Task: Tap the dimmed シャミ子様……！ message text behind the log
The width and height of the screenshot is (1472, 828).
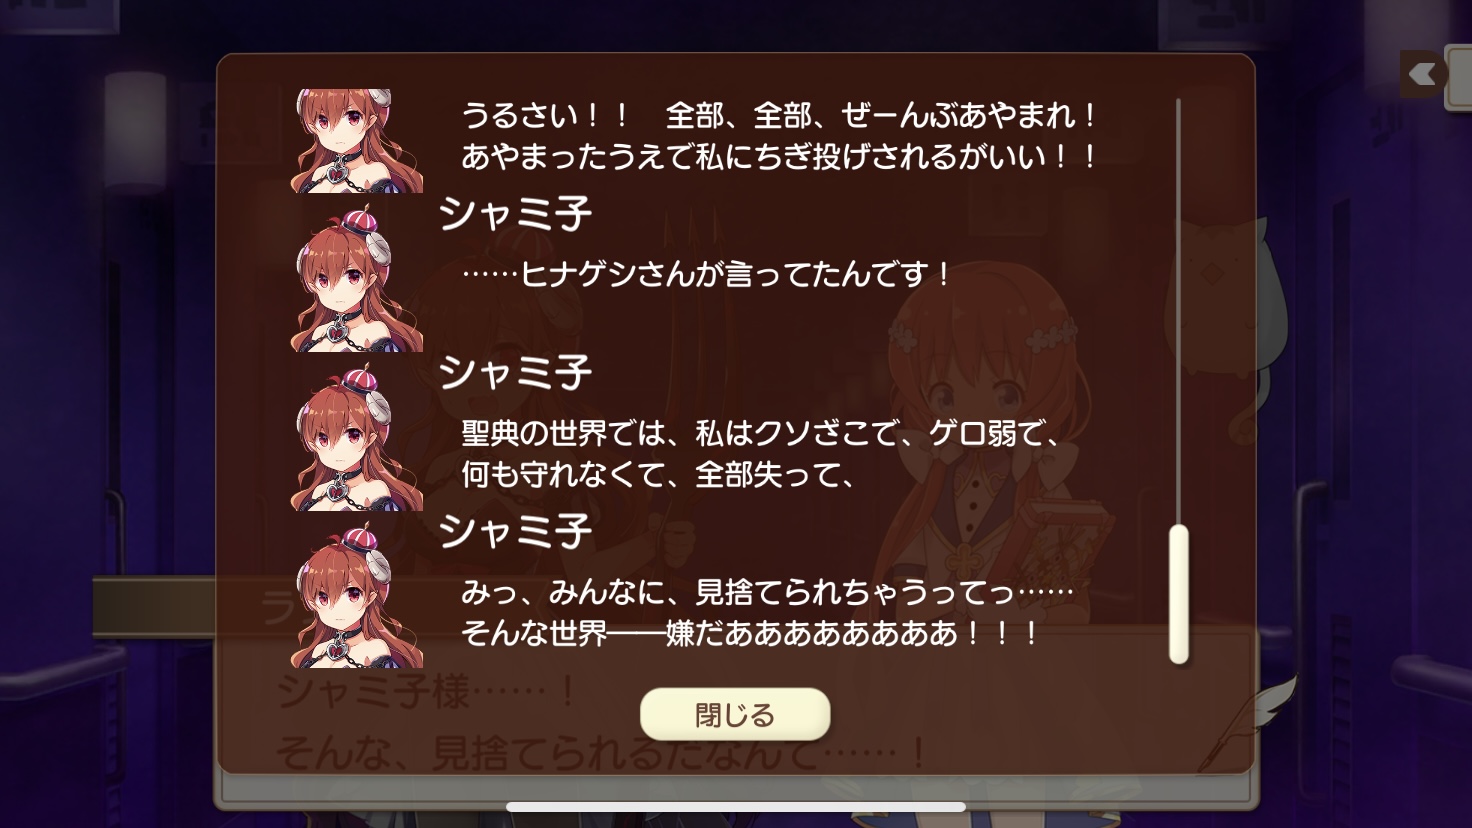Action: (x=427, y=691)
